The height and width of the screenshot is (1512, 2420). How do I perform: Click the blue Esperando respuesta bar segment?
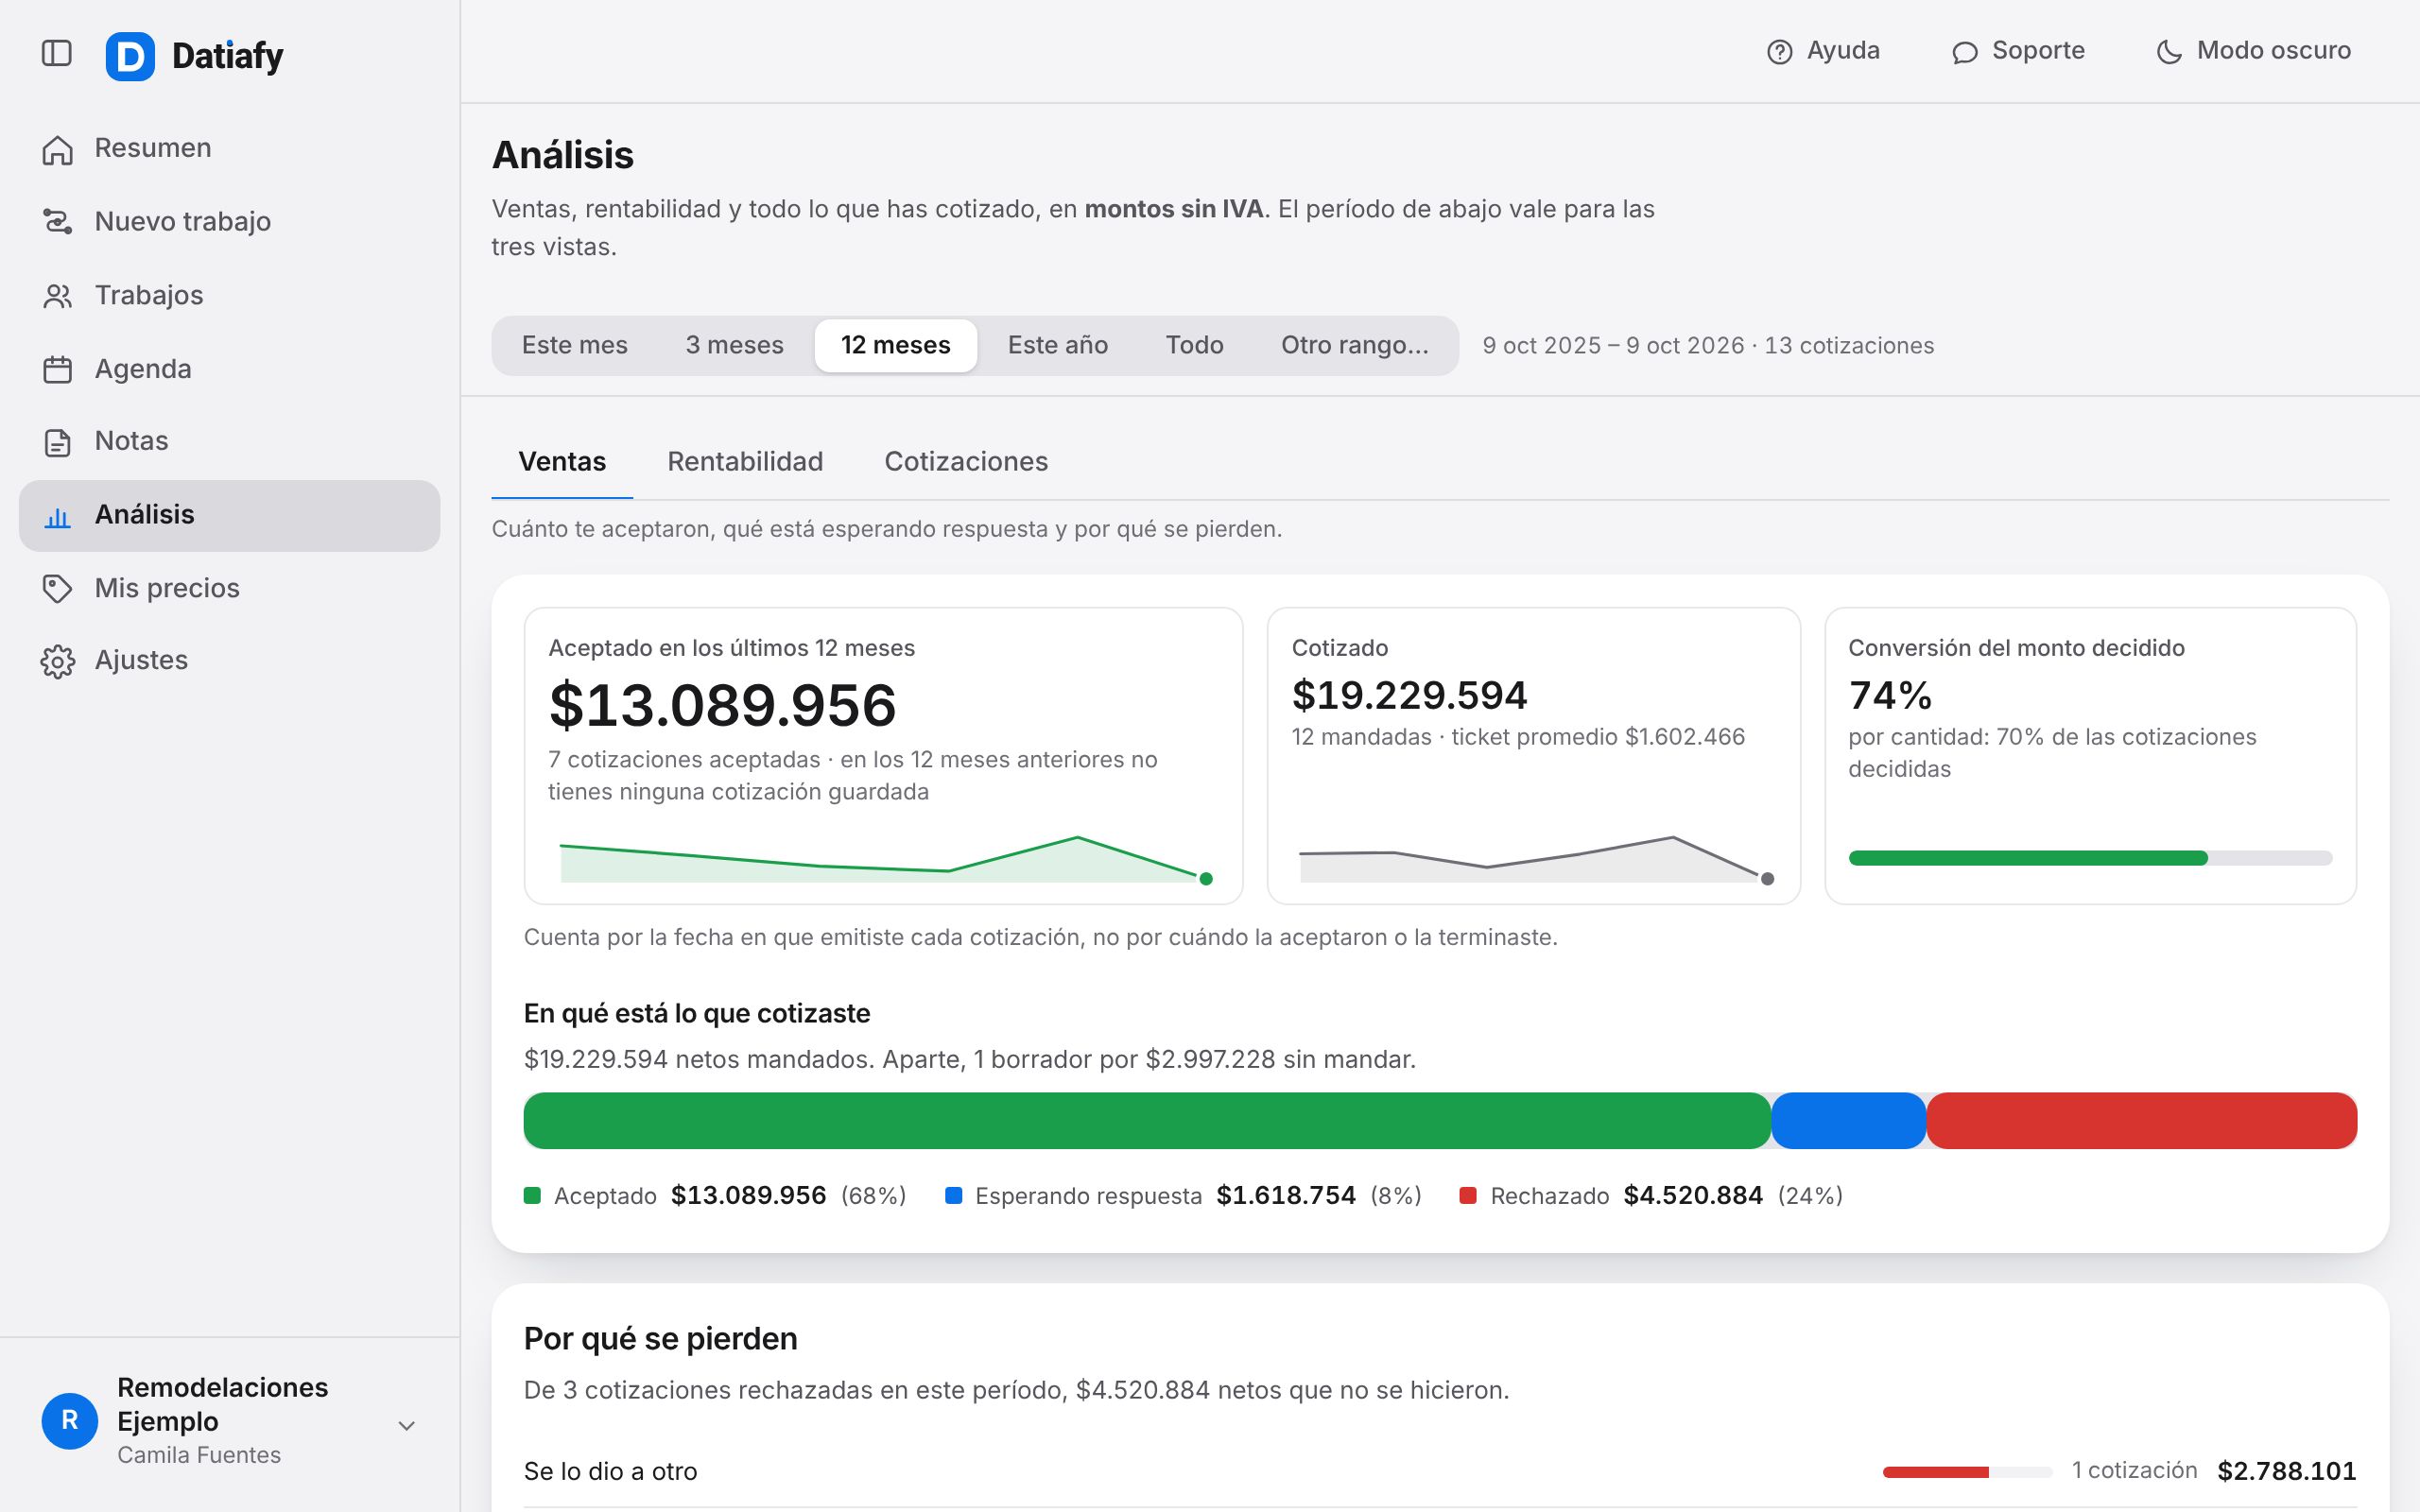pyautogui.click(x=1848, y=1120)
